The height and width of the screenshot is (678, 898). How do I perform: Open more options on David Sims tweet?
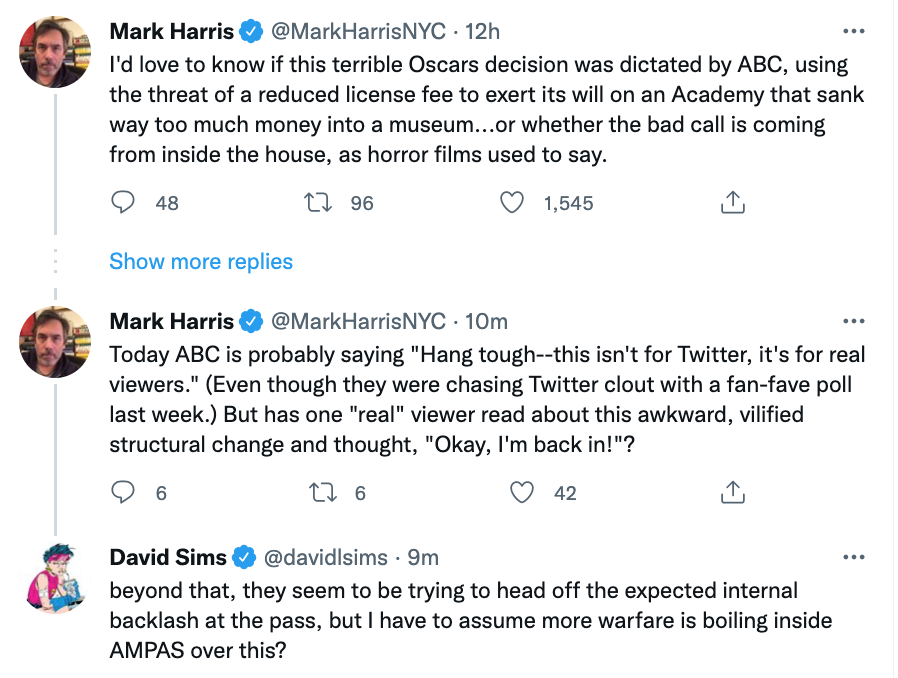click(x=853, y=557)
